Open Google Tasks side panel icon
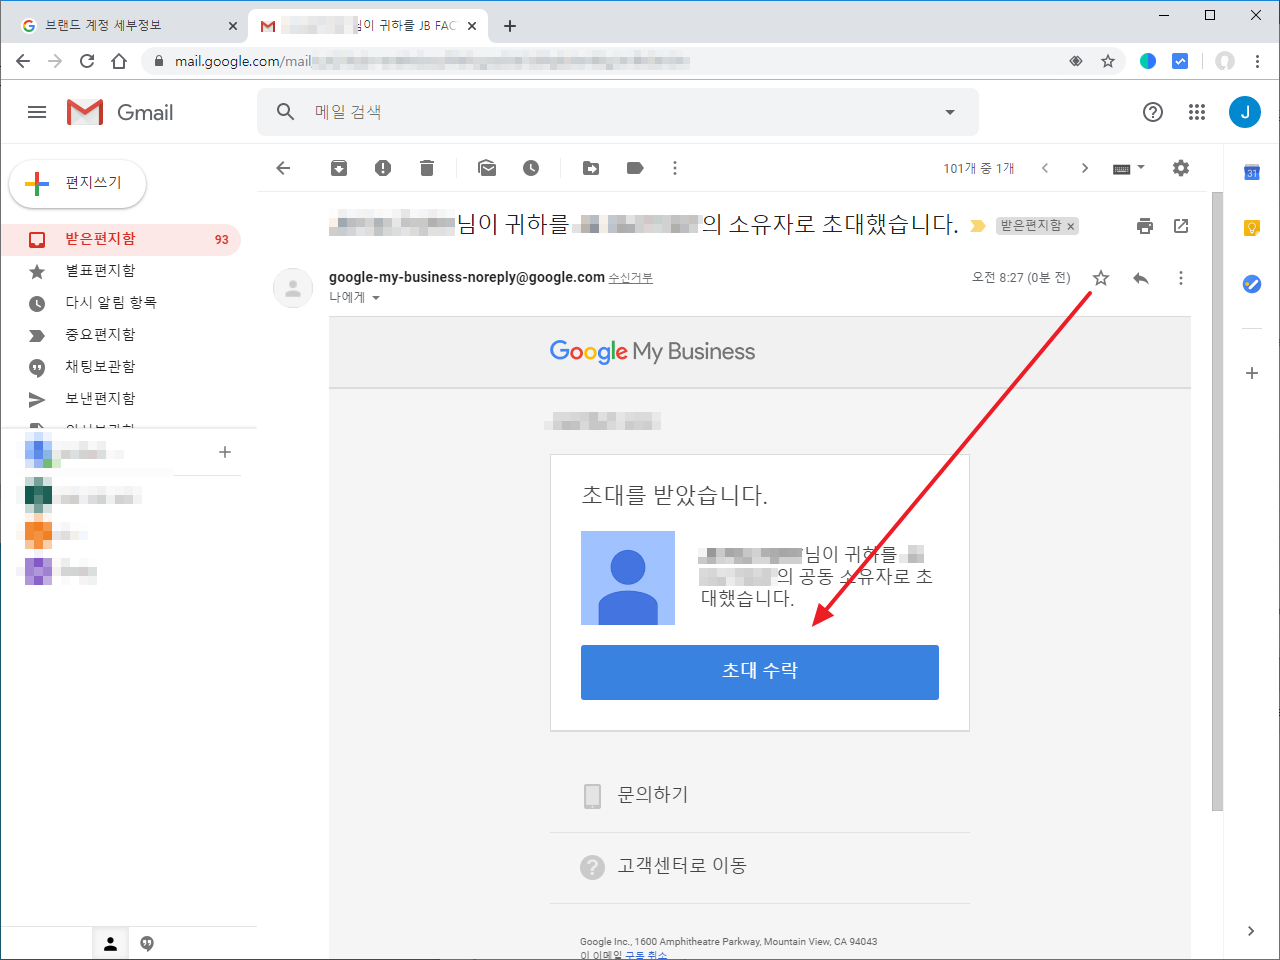This screenshot has height=960, width=1280. [1252, 284]
